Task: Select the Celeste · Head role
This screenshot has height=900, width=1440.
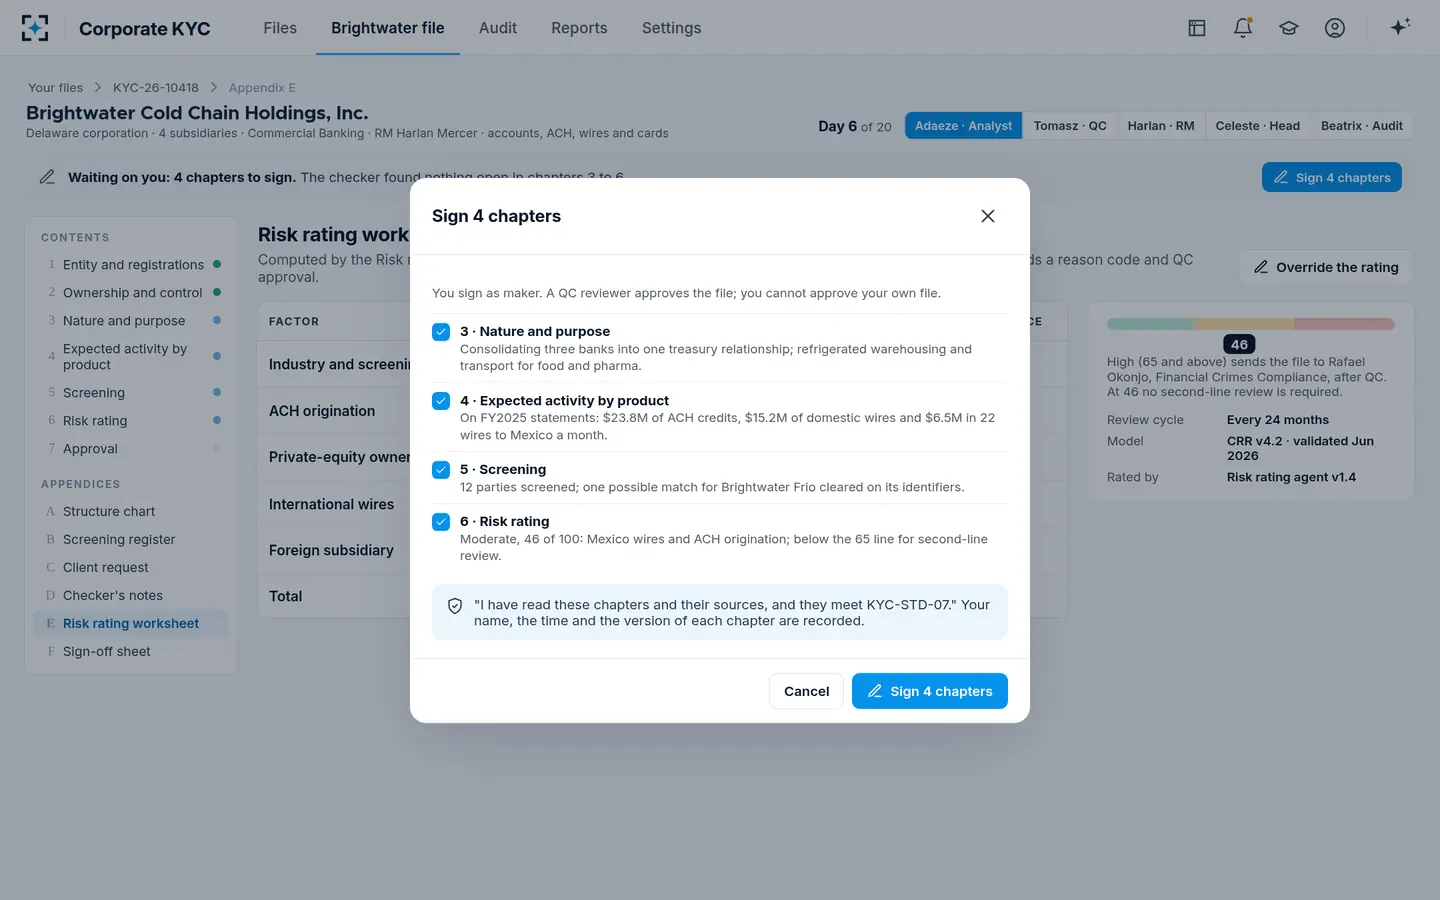Action: [1258, 126]
